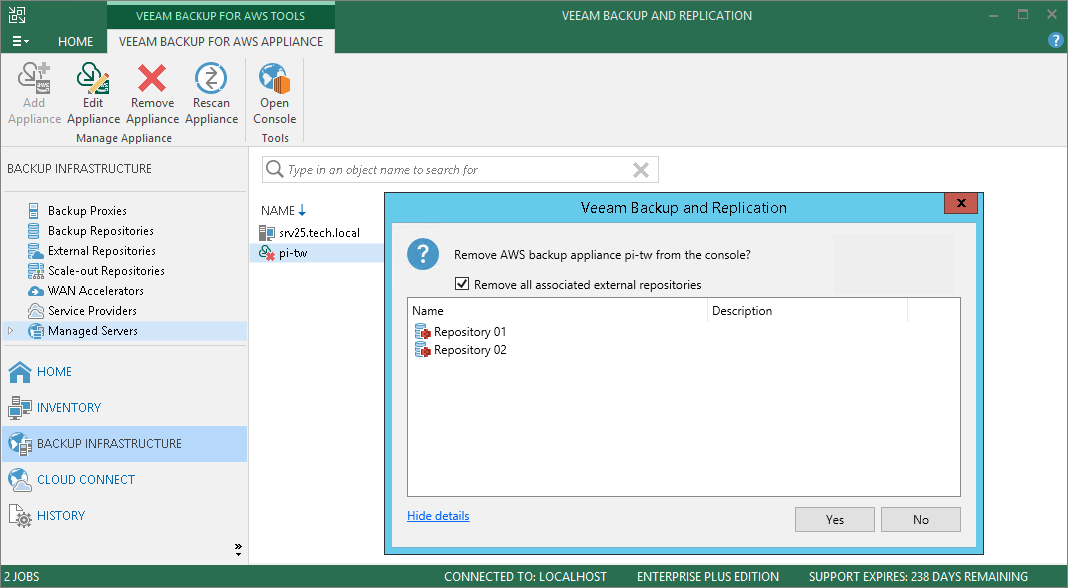Click the Edit Appliance ribbon icon

[x=93, y=78]
